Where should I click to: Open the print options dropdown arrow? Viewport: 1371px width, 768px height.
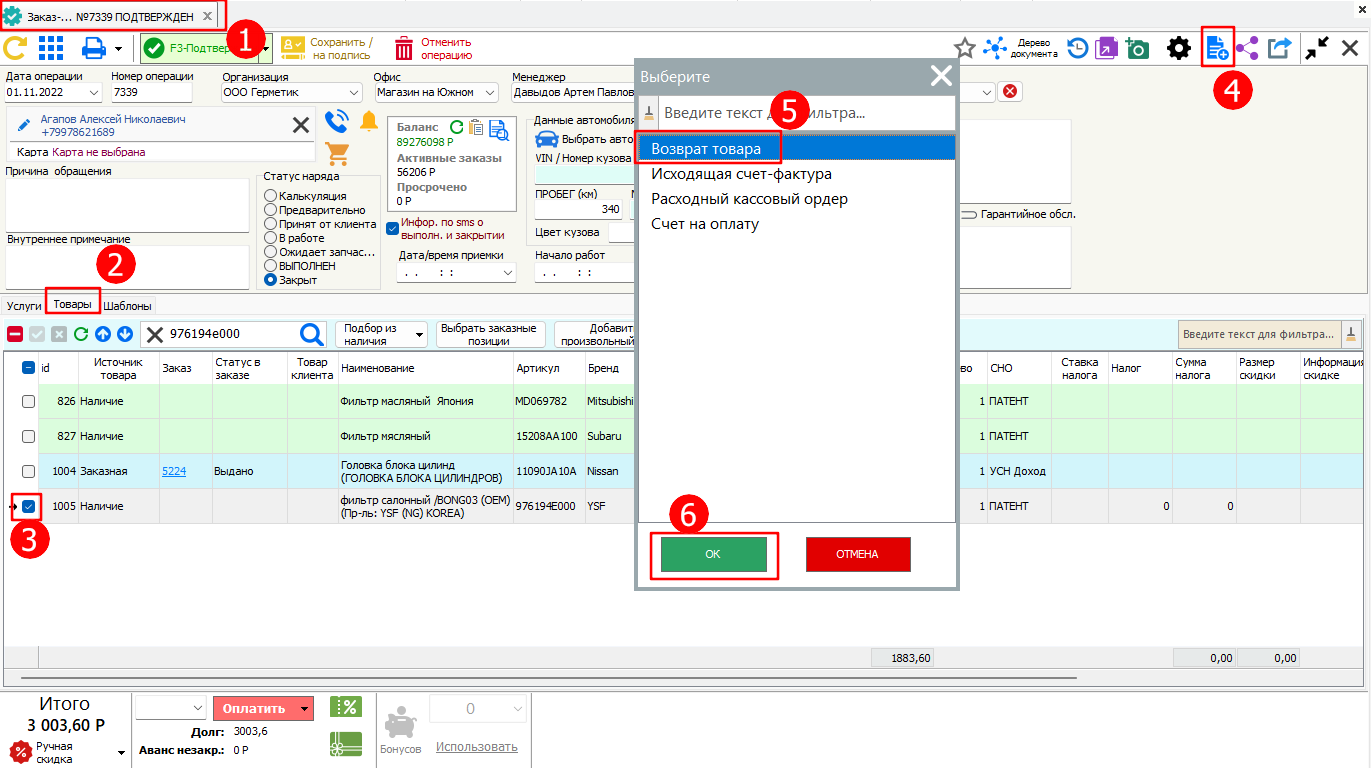[x=119, y=48]
